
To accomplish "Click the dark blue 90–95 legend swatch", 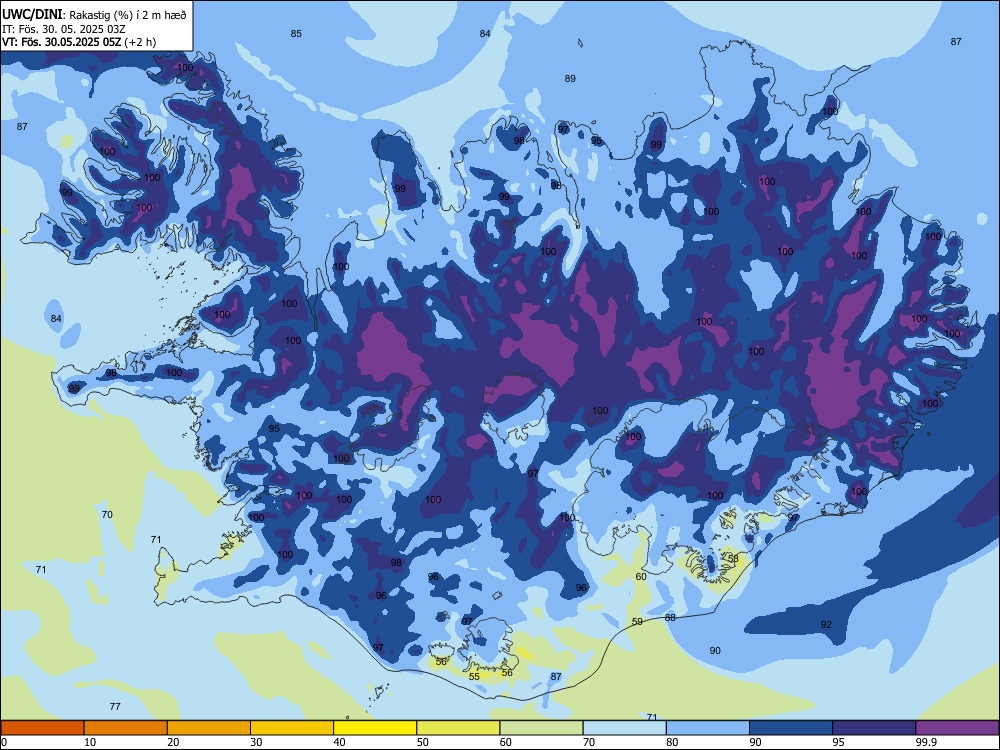I will coord(791,728).
